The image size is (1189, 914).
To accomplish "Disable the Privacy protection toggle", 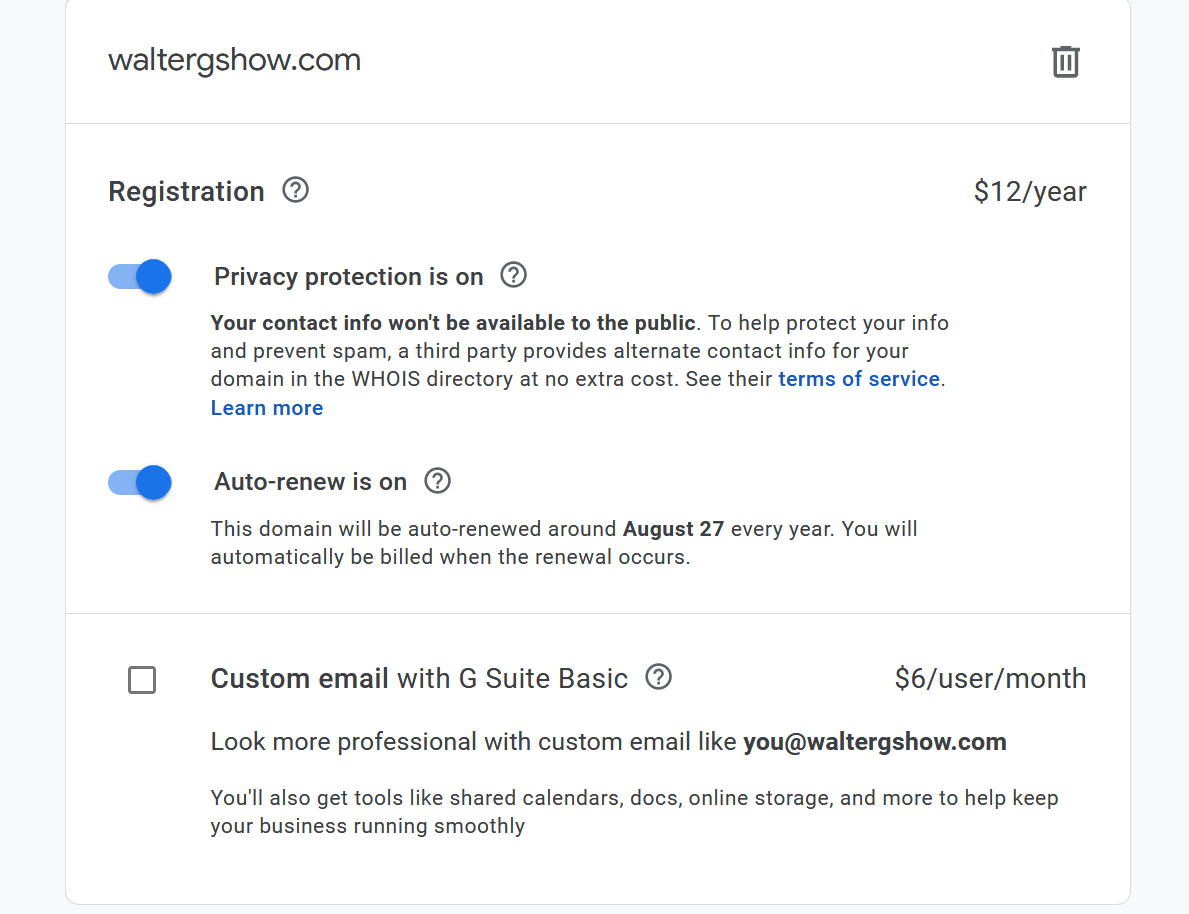I will [140, 276].
